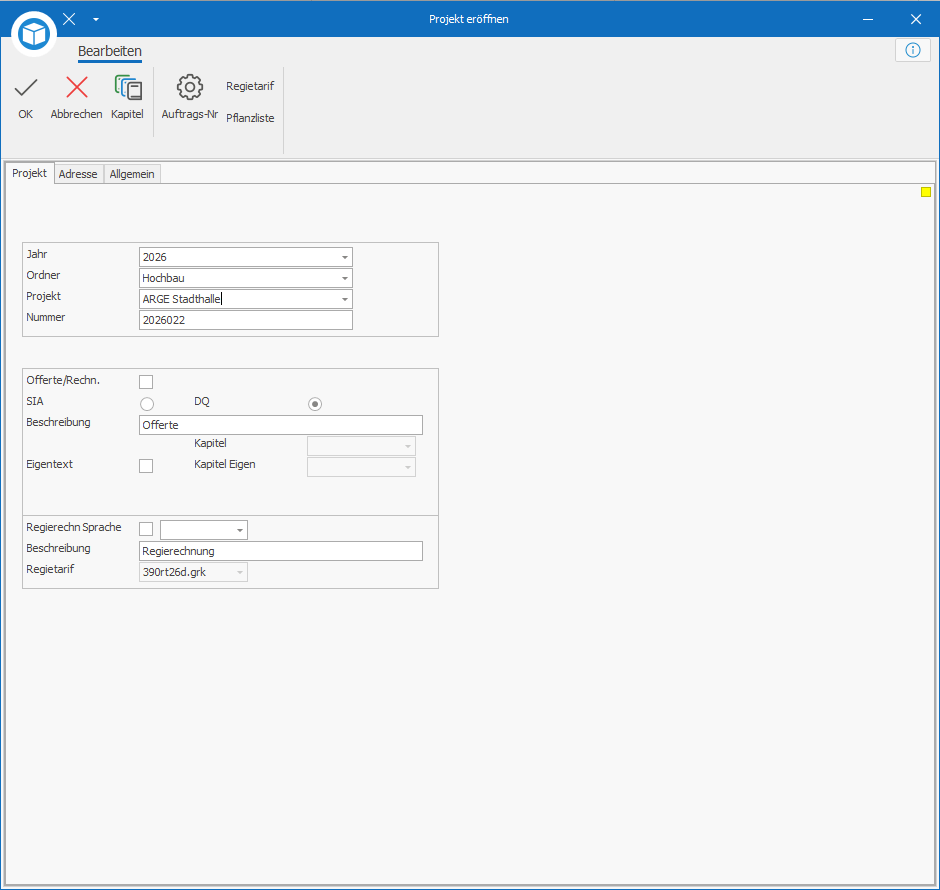The height and width of the screenshot is (890, 940).
Task: Open the Regietarif ribbon command
Action: (250, 86)
